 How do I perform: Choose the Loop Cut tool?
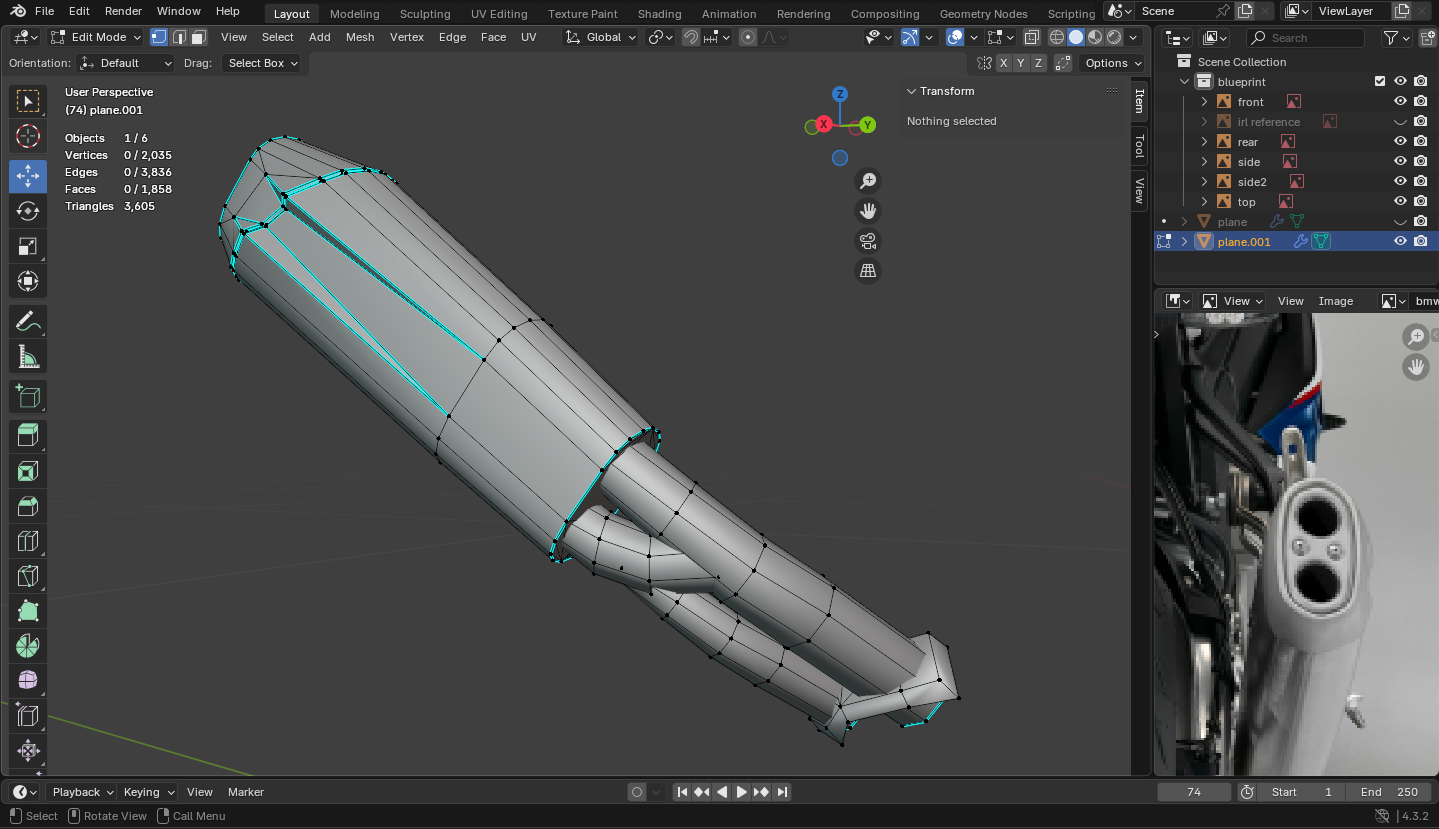(28, 541)
